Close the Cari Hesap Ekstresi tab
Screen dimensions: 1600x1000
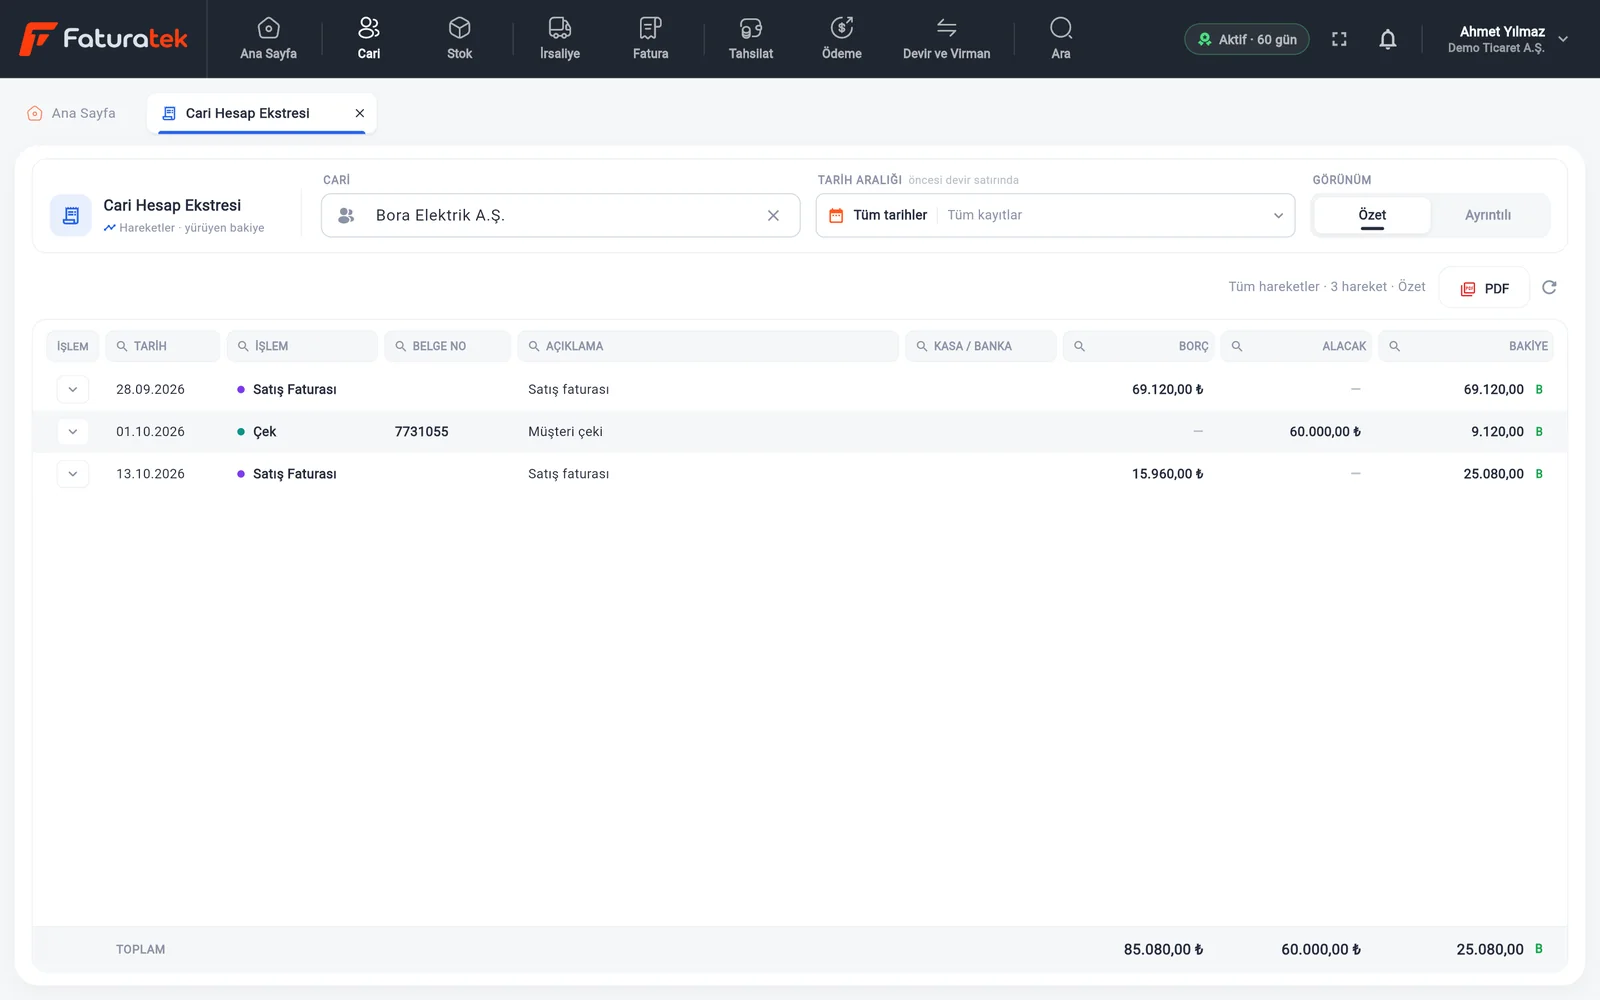[360, 113]
